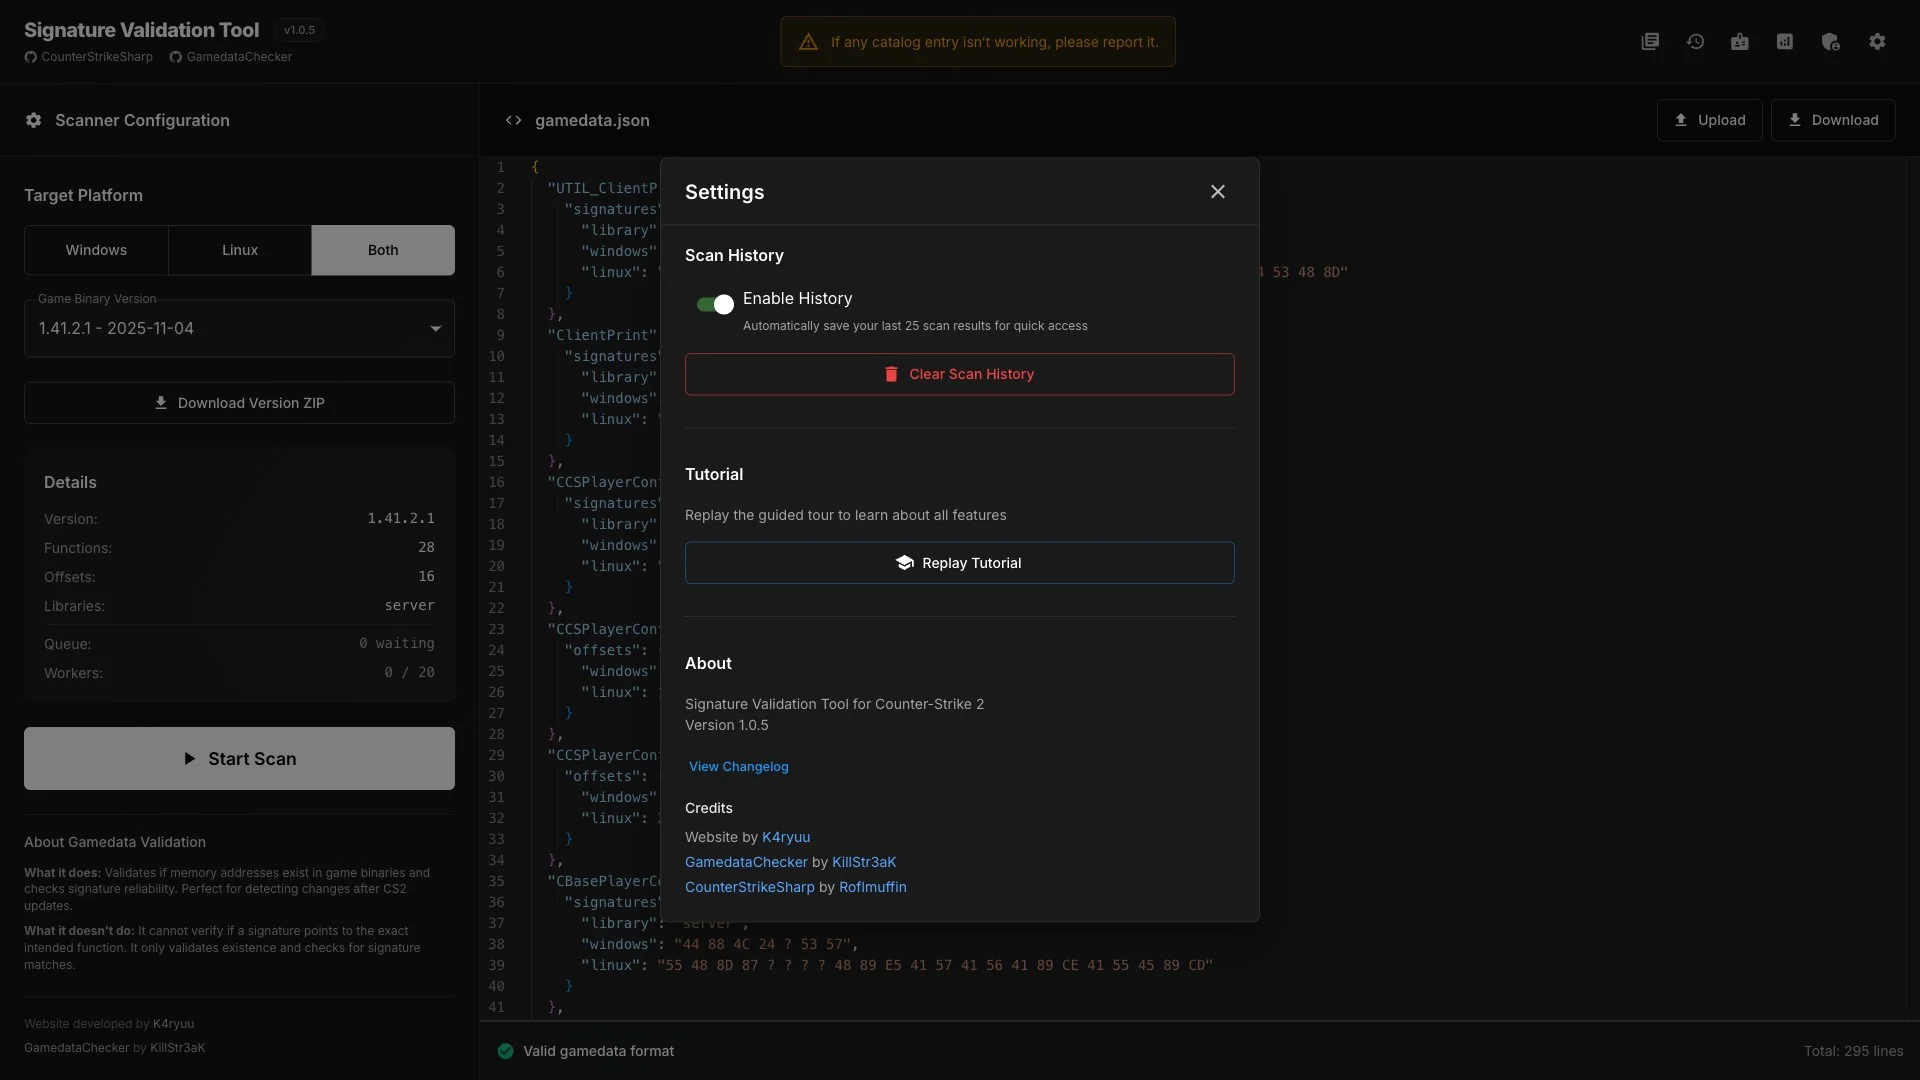1920x1080 pixels.
Task: Click Clear Scan History button
Action: pyautogui.click(x=959, y=374)
